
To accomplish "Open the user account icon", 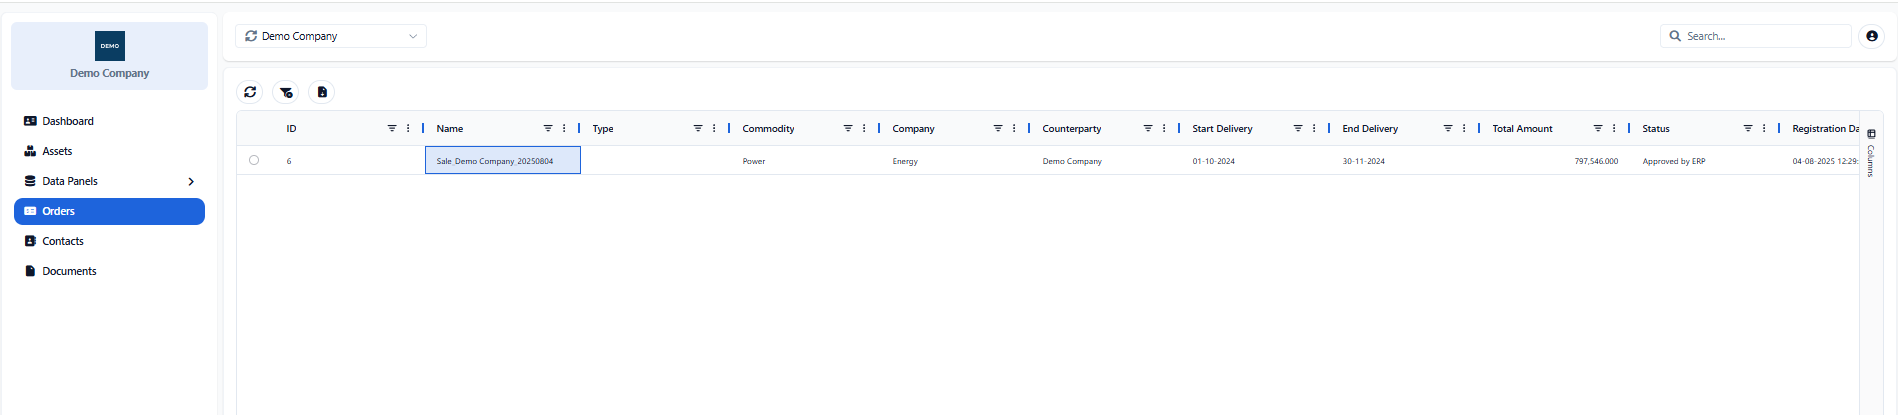I will [1872, 36].
